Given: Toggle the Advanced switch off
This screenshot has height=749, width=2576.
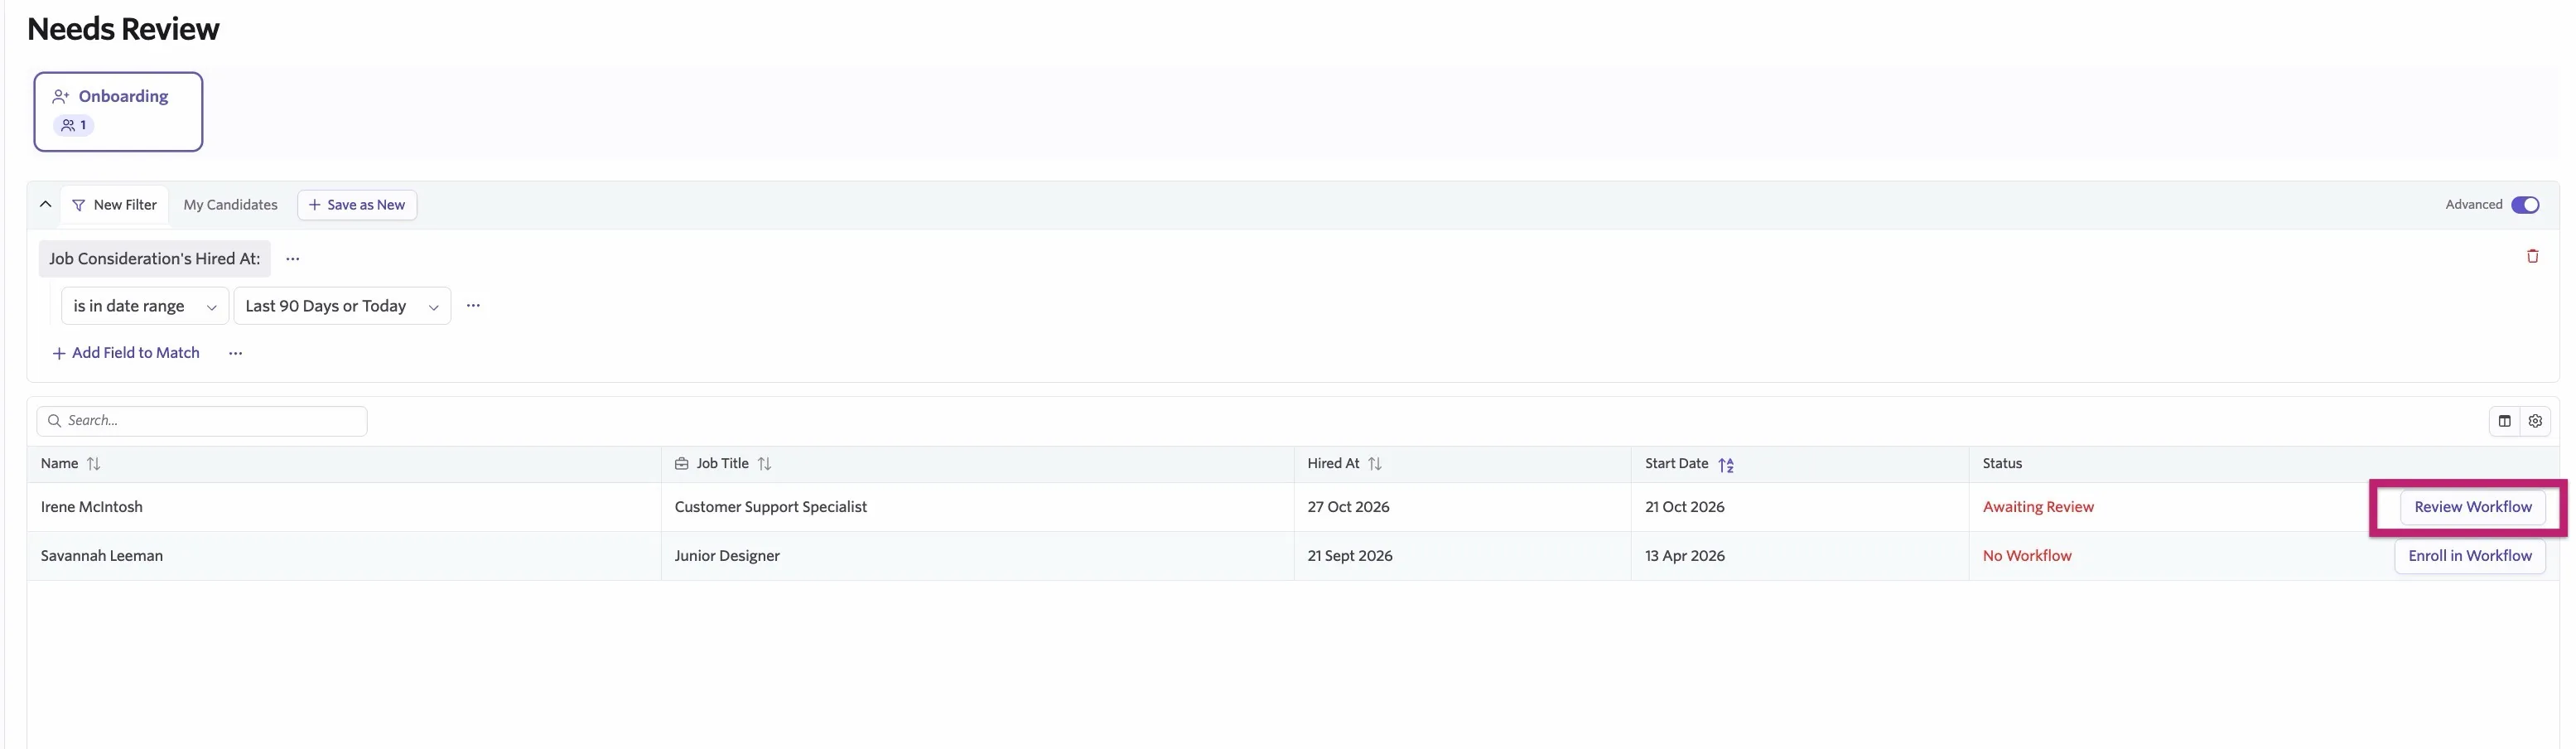Looking at the screenshot, I should click(2524, 205).
